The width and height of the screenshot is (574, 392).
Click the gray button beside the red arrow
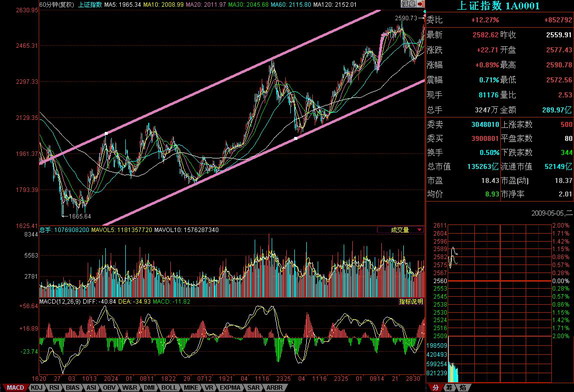(409, 4)
